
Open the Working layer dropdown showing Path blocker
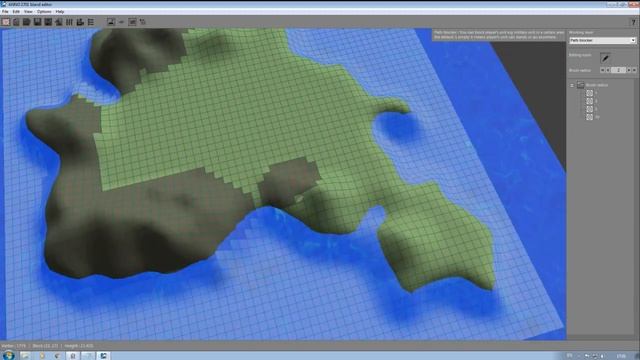[x=602, y=40]
